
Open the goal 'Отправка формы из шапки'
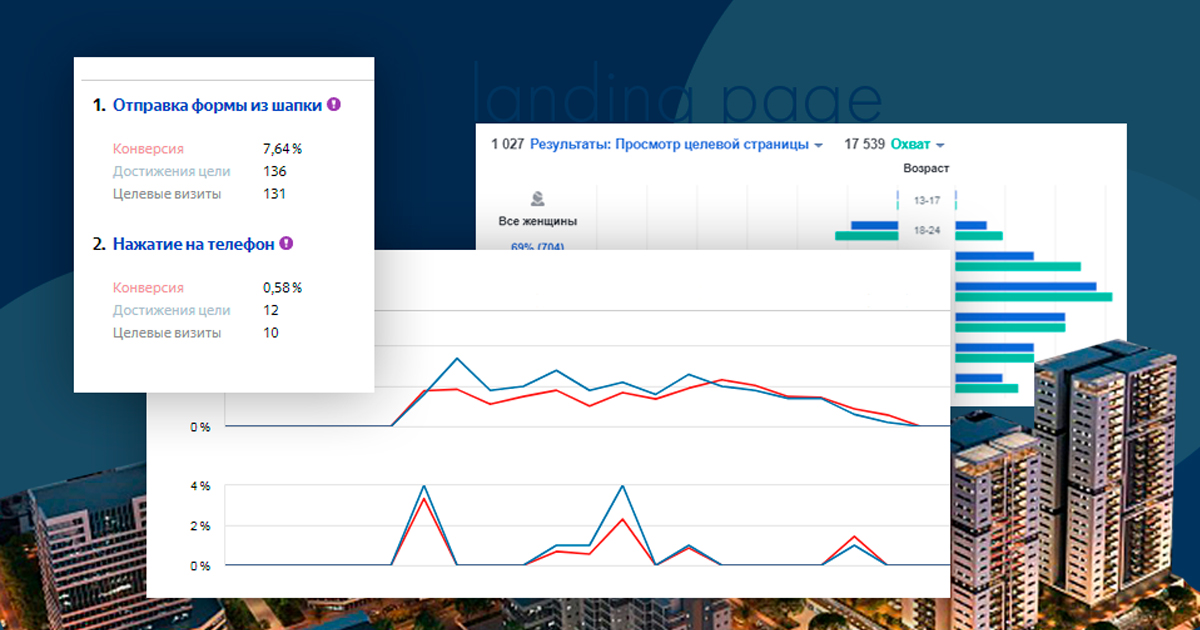pyautogui.click(x=218, y=104)
